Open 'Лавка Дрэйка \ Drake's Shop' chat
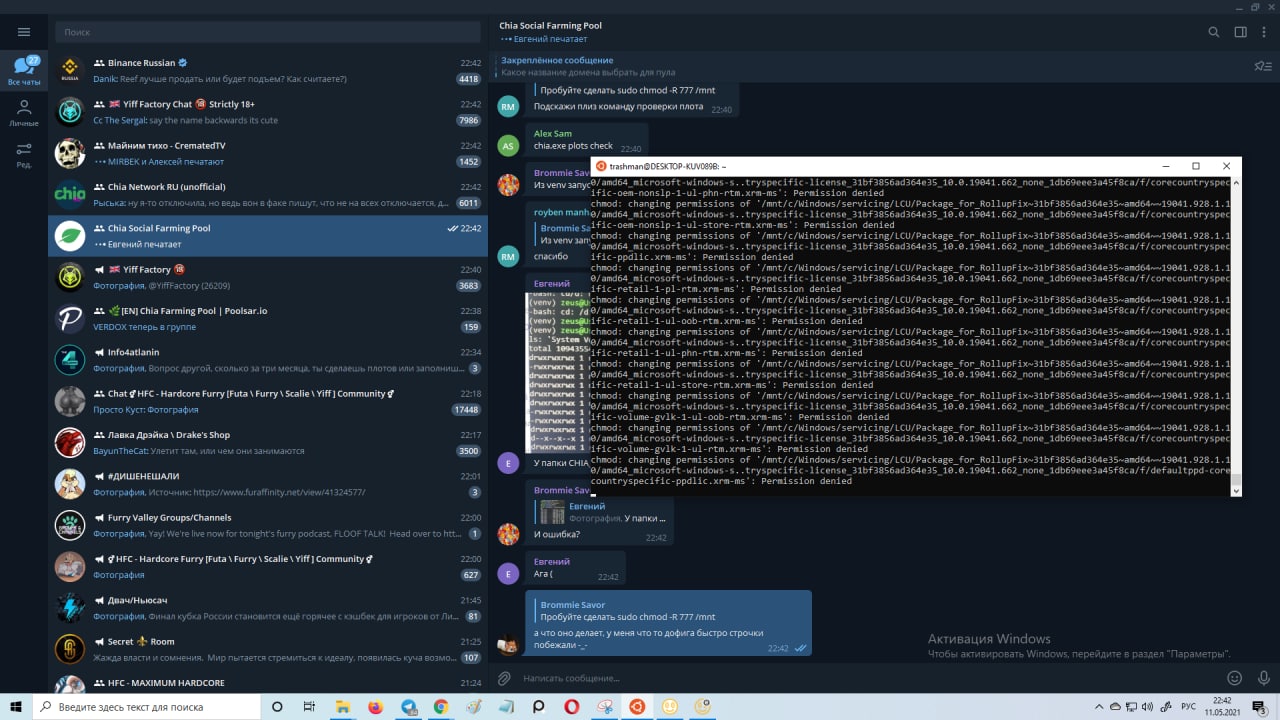Image resolution: width=1280 pixels, height=720 pixels. pos(268,442)
